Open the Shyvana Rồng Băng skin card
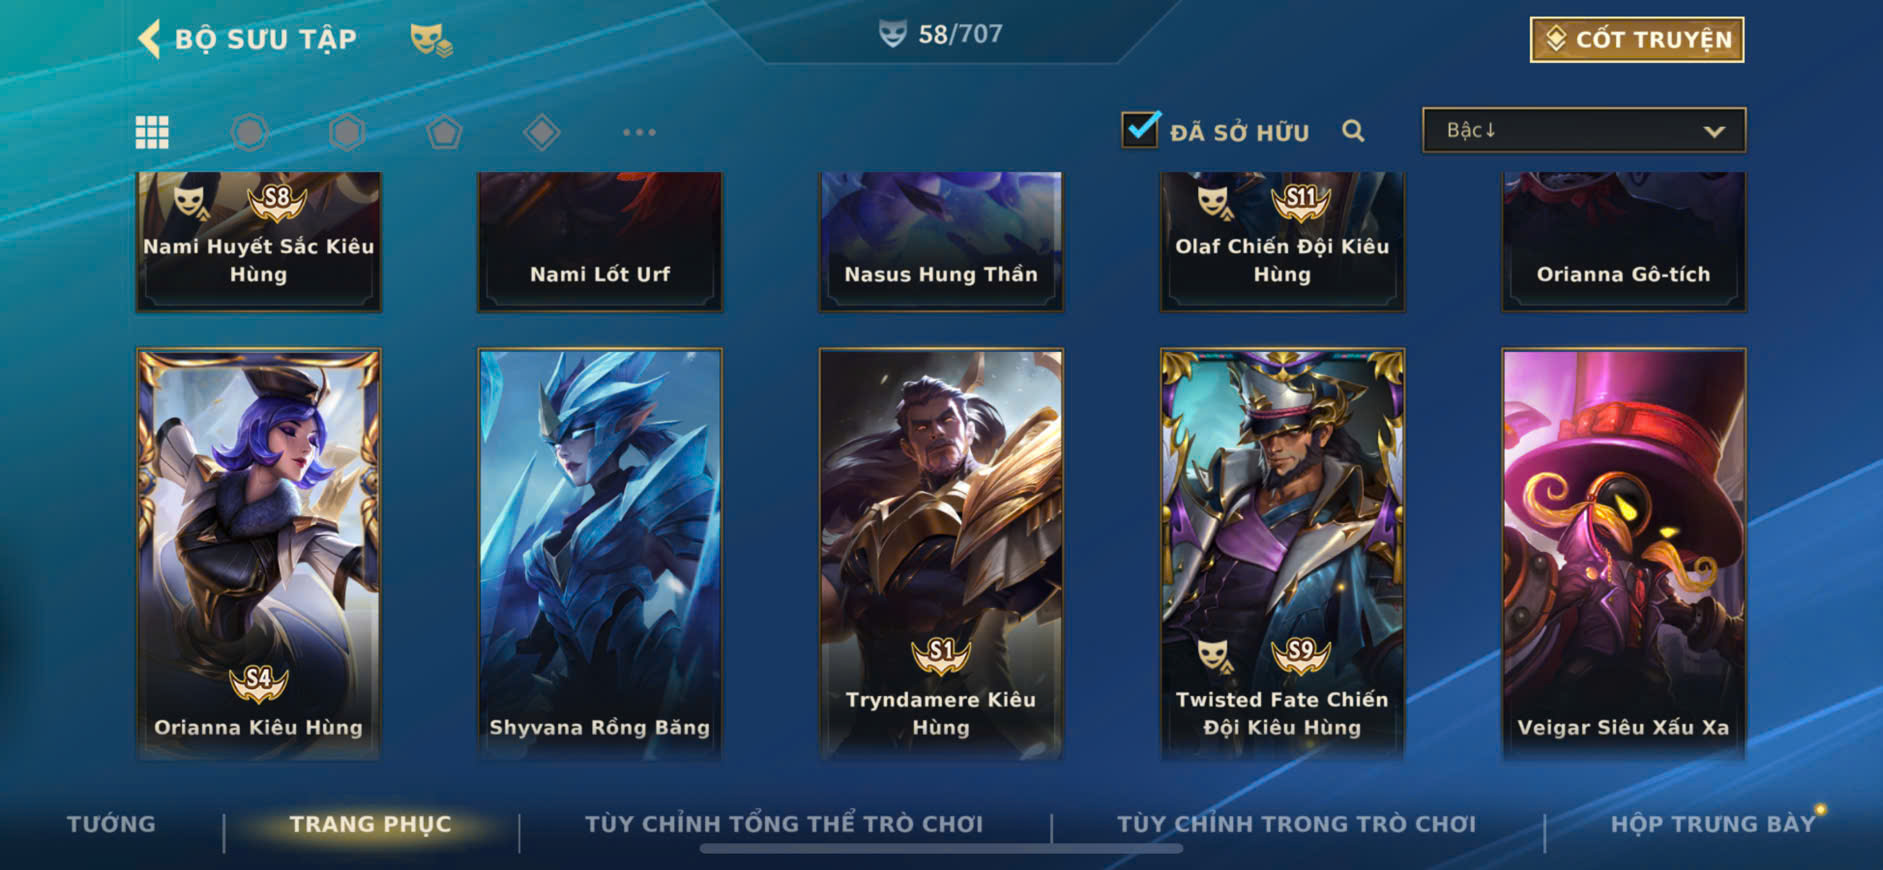 (x=600, y=554)
